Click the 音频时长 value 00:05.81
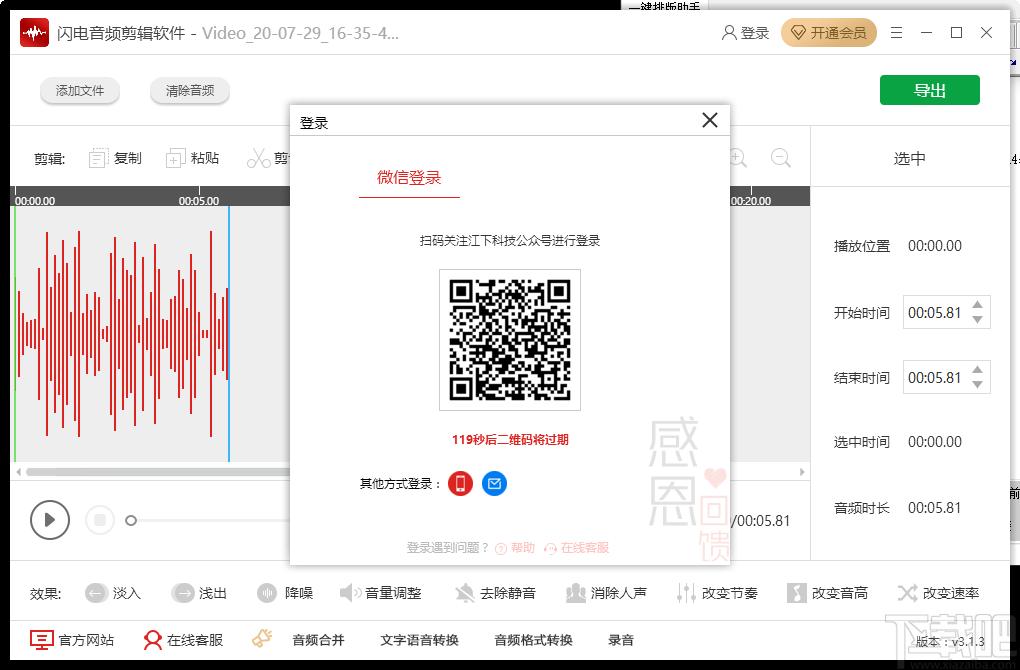Screen dimensions: 1020x670 tap(935, 507)
